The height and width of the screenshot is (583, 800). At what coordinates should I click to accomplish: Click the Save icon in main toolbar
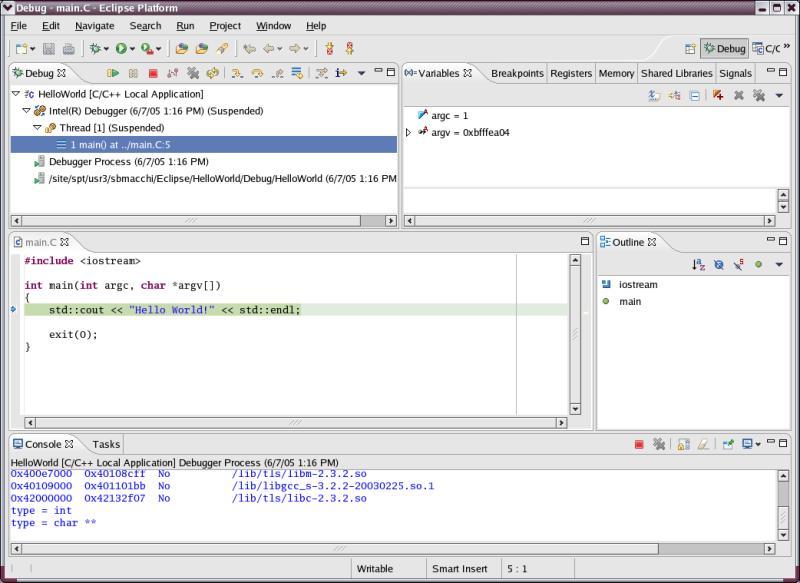tap(49, 49)
